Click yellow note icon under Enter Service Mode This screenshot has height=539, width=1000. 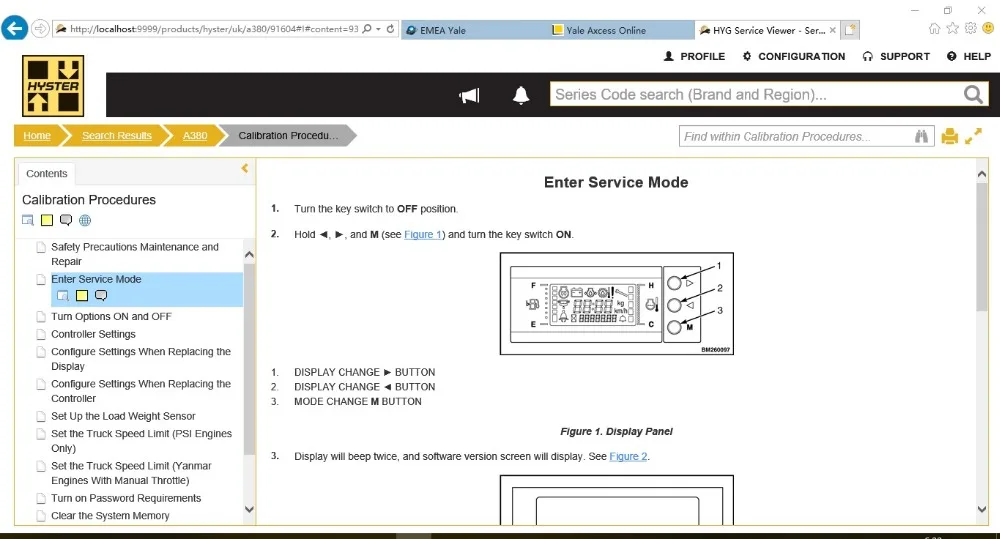[x=82, y=295]
